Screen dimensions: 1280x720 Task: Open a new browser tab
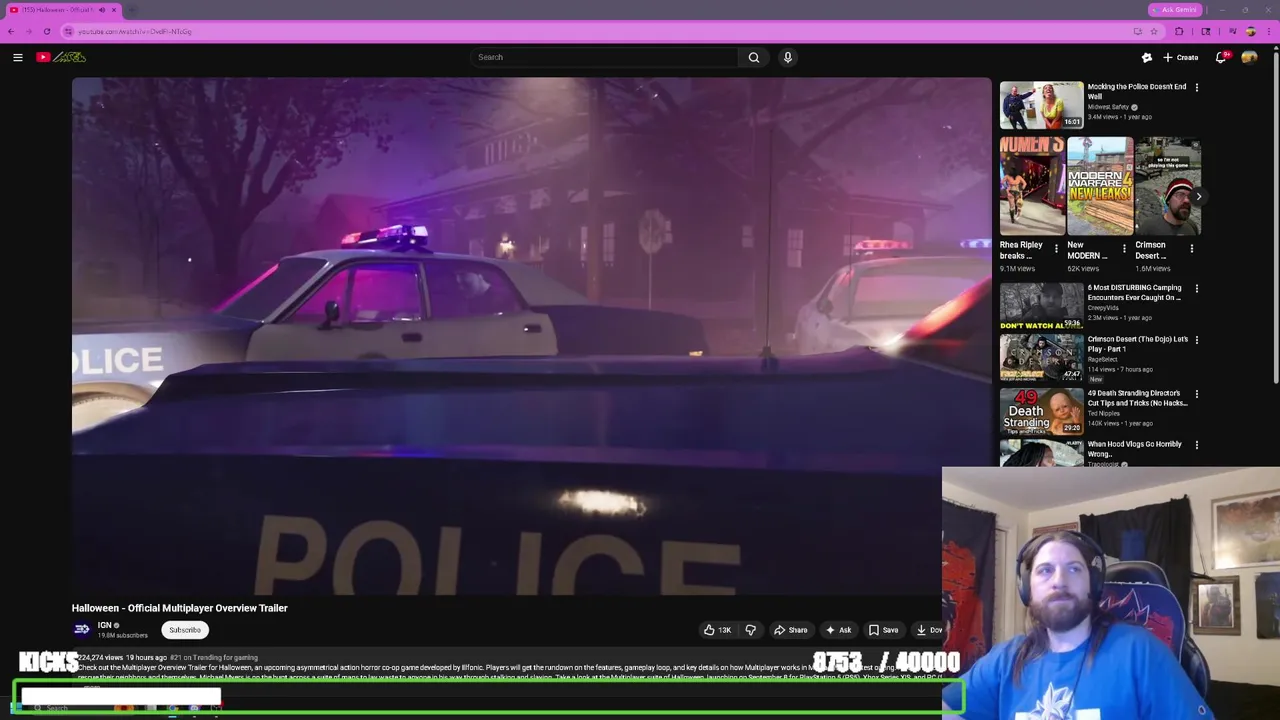132,10
